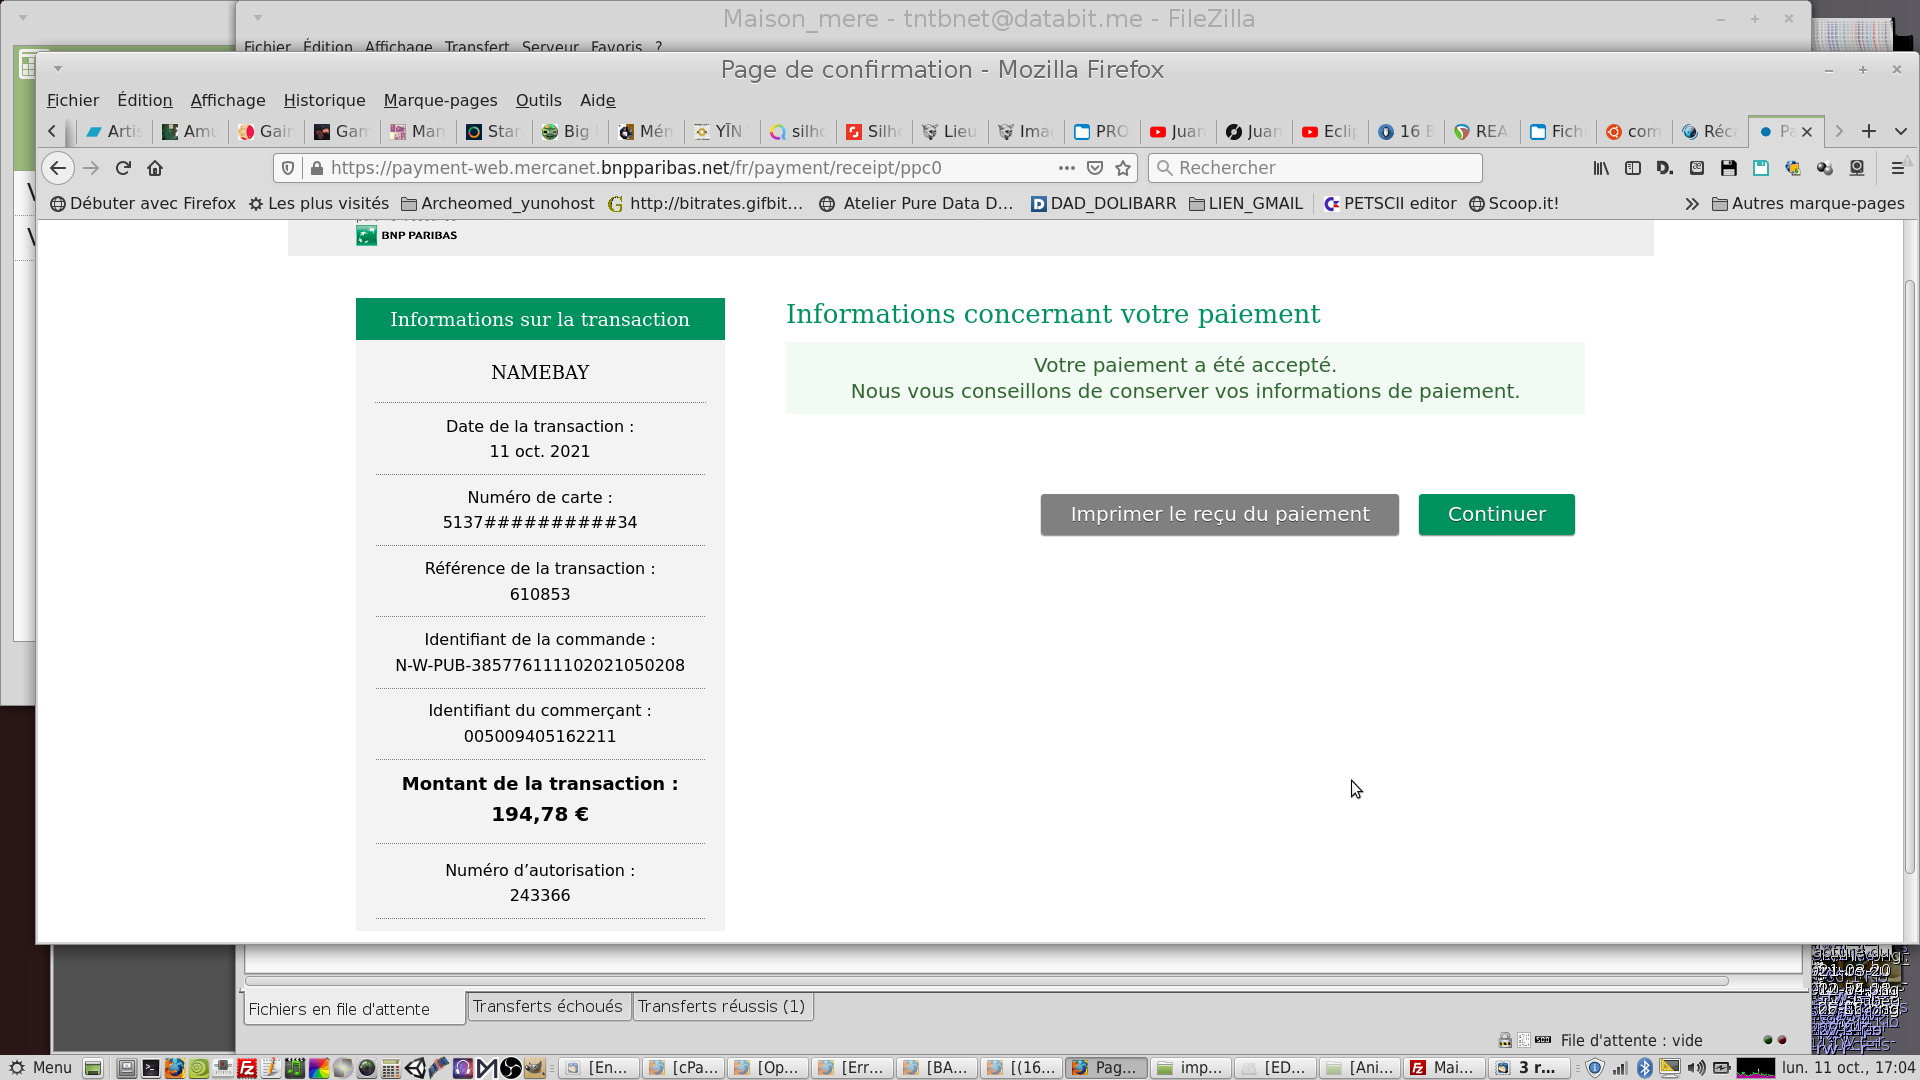Open Firefox library icon
The image size is (1920, 1080).
(x=1601, y=168)
